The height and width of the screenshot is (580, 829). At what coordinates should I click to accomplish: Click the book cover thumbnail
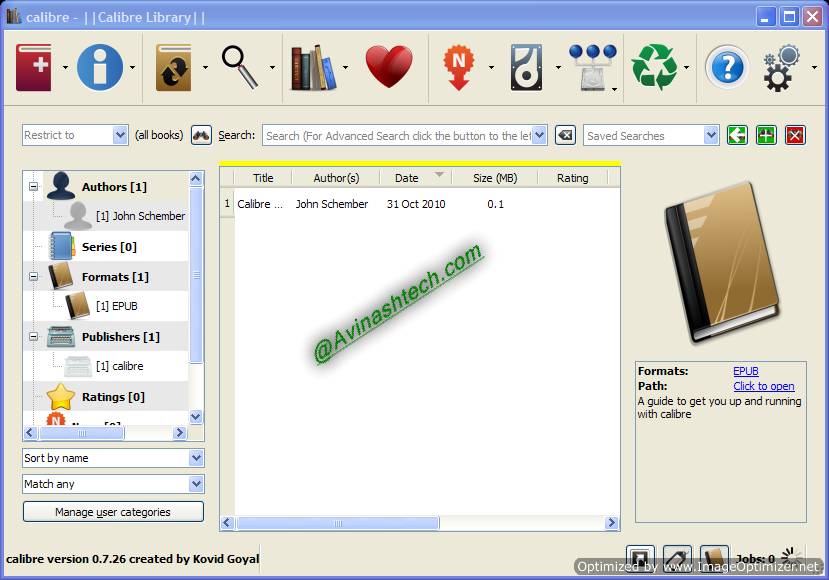(x=722, y=263)
